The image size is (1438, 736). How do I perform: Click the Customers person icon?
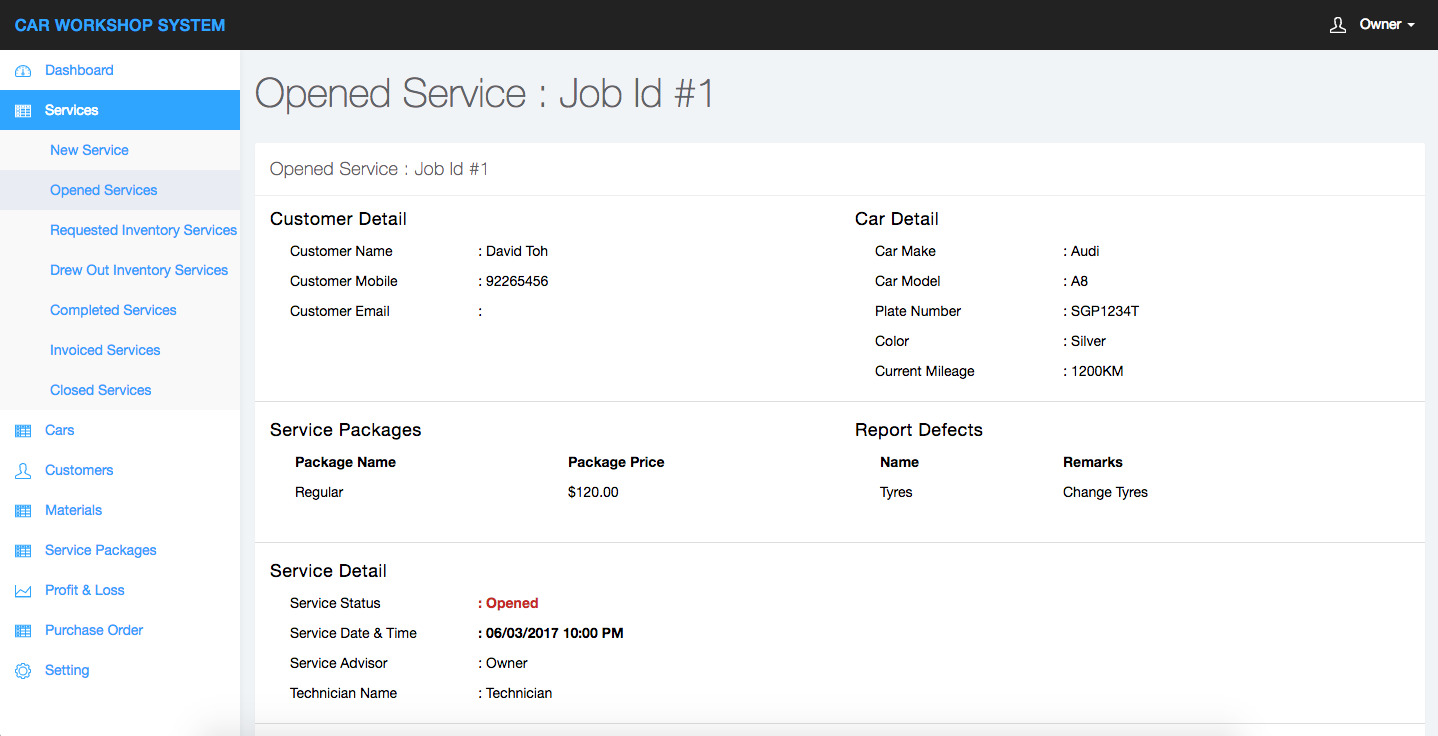[x=23, y=471]
